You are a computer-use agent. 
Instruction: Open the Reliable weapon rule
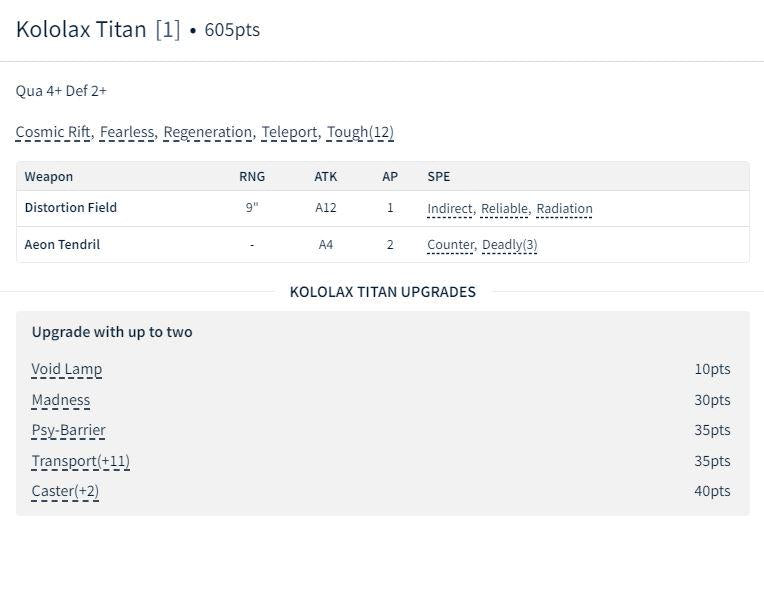tap(504, 209)
